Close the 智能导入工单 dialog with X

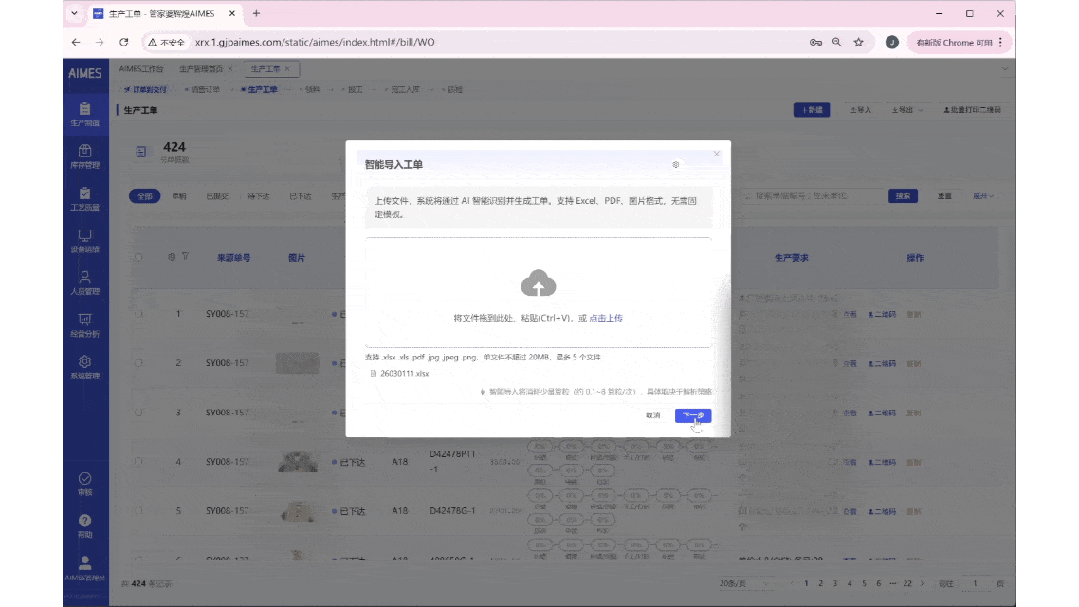(x=716, y=153)
